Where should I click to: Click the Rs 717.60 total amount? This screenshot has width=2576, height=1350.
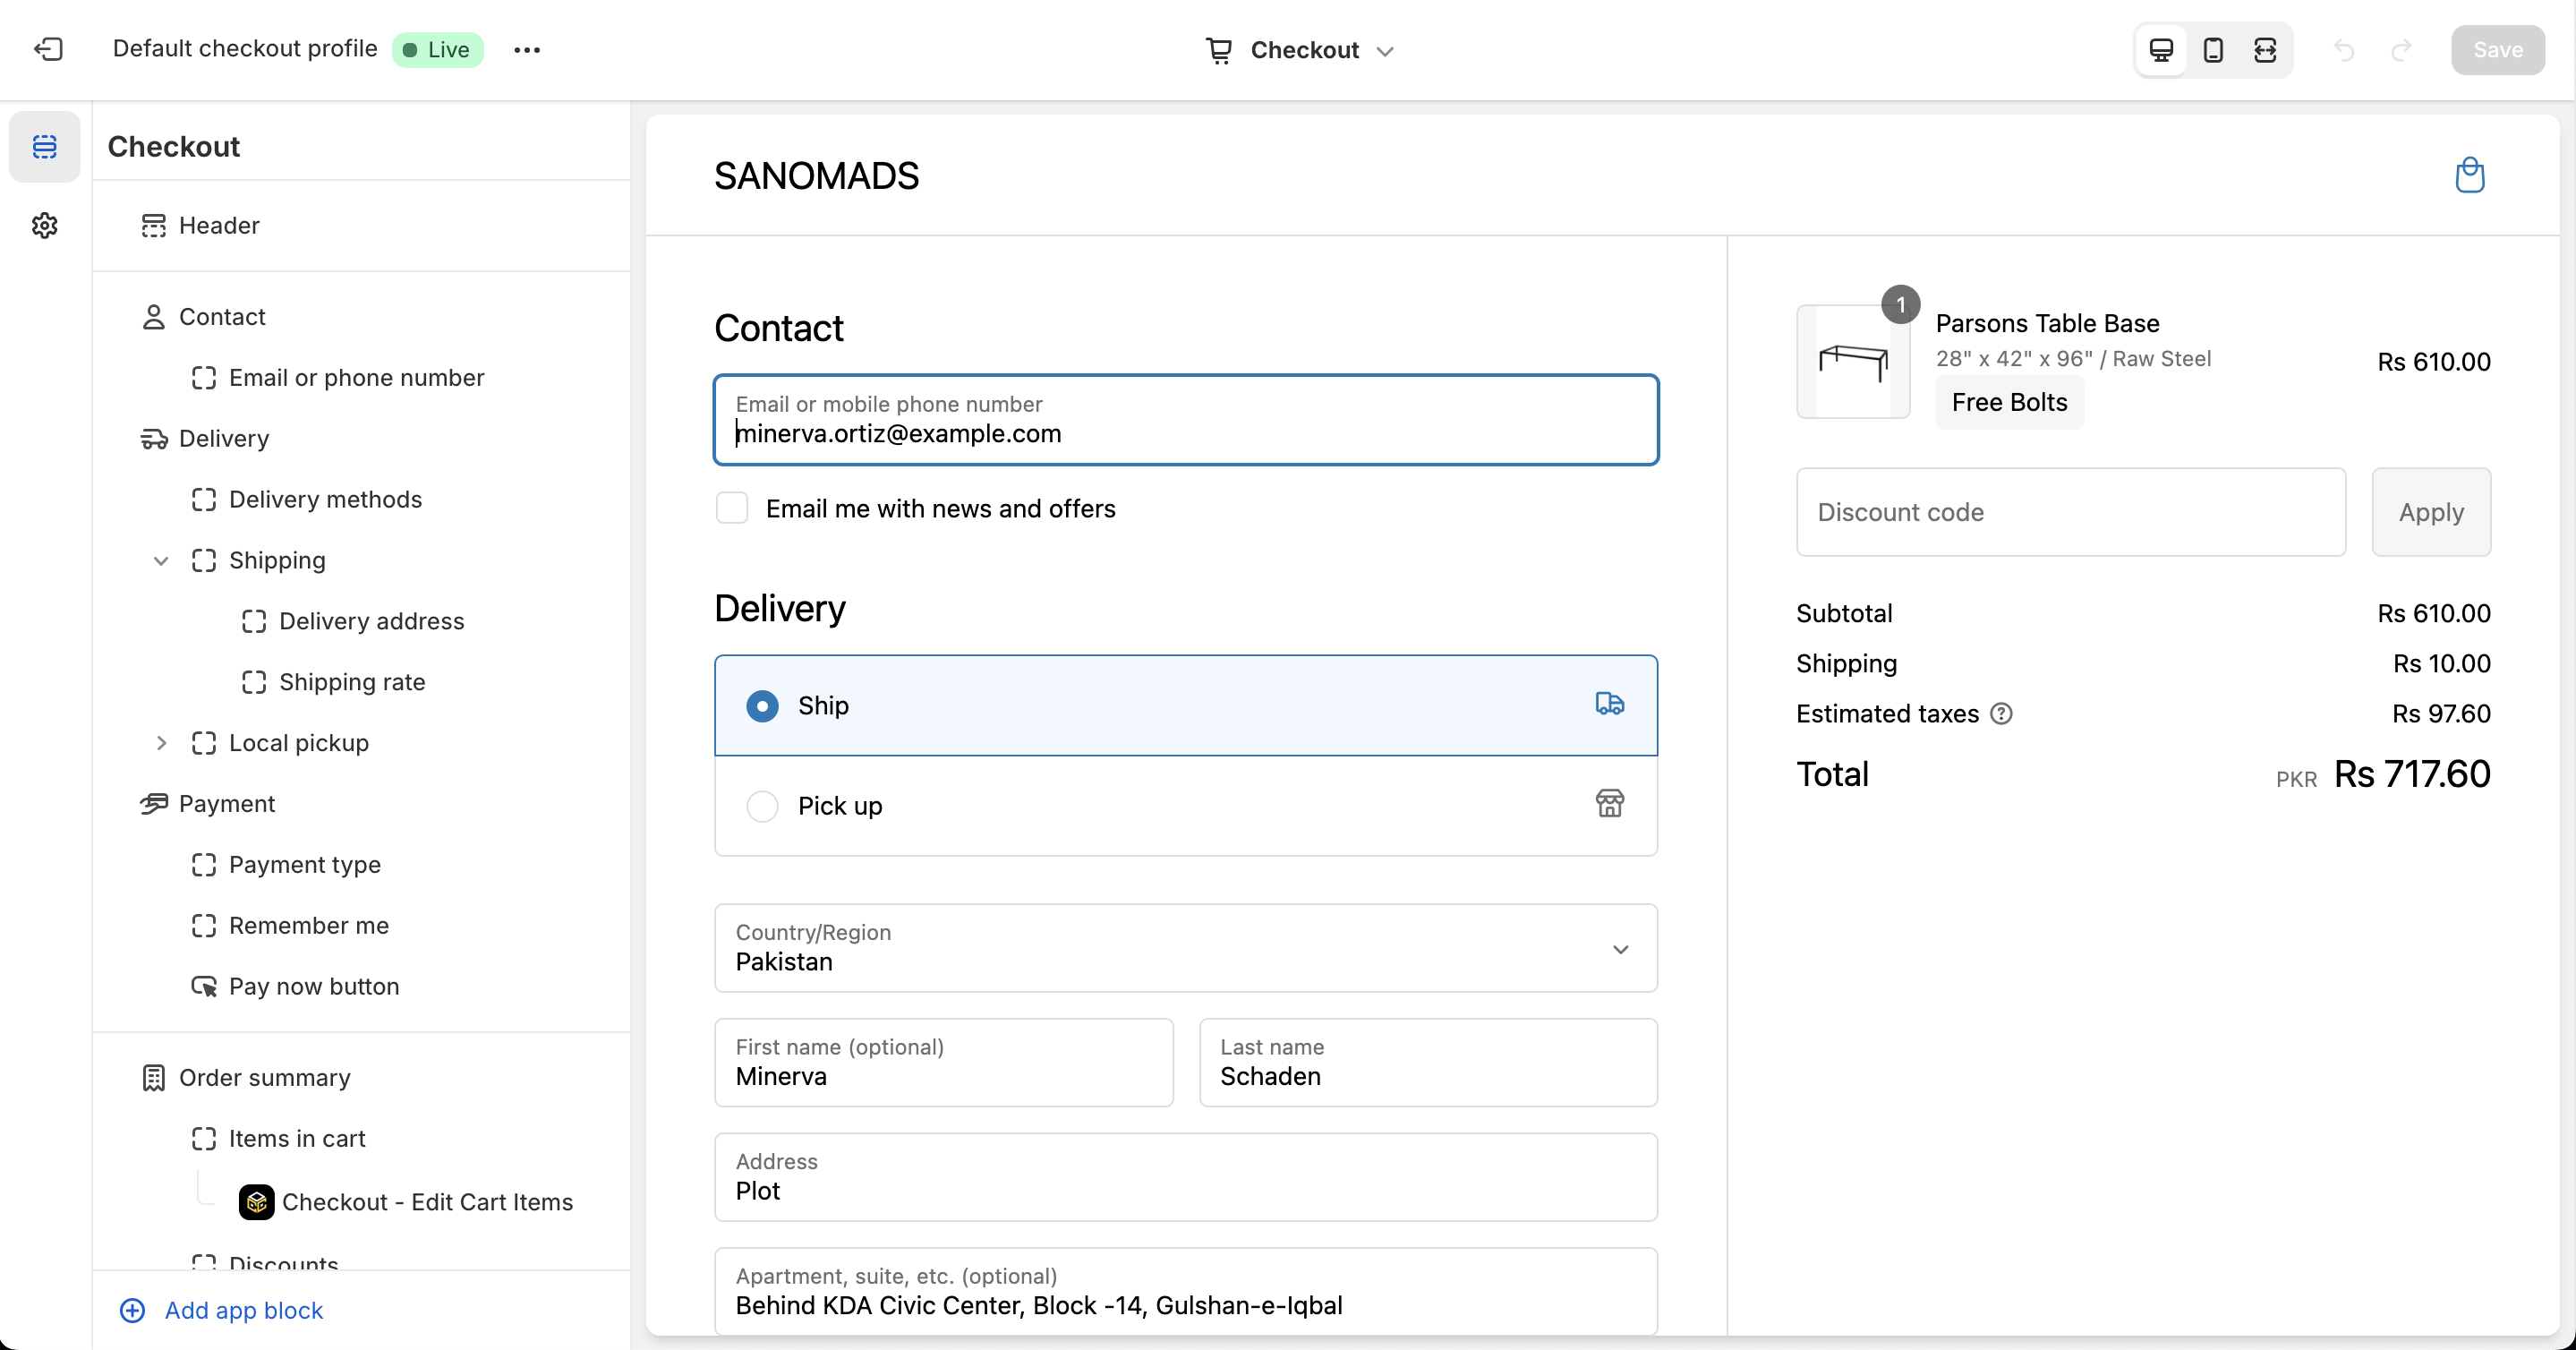[2412, 774]
